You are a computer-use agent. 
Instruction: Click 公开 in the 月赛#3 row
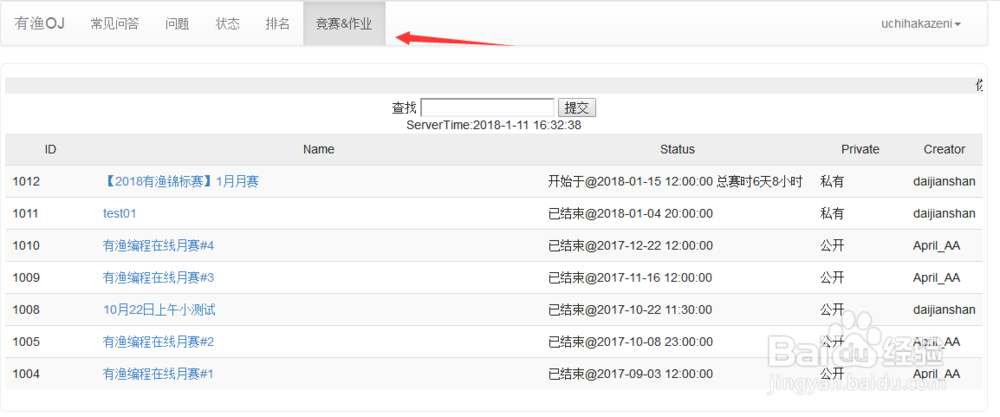832,277
